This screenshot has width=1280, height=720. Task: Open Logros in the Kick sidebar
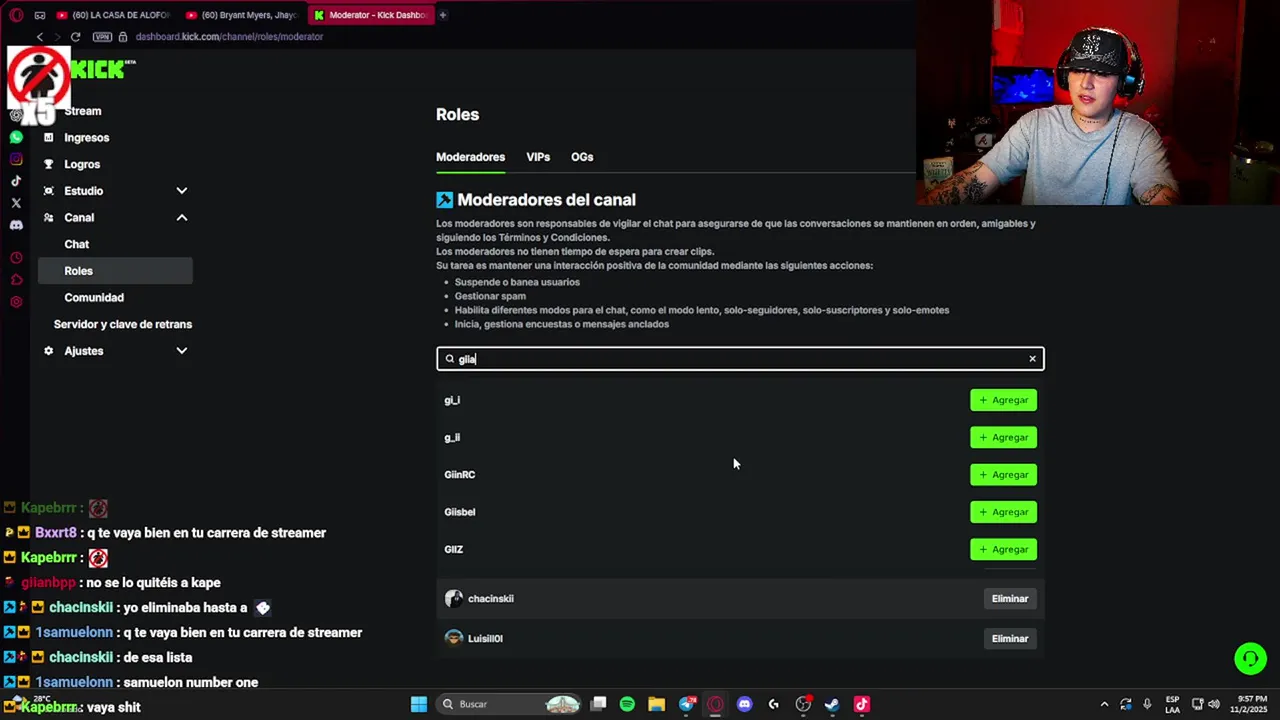pos(82,164)
